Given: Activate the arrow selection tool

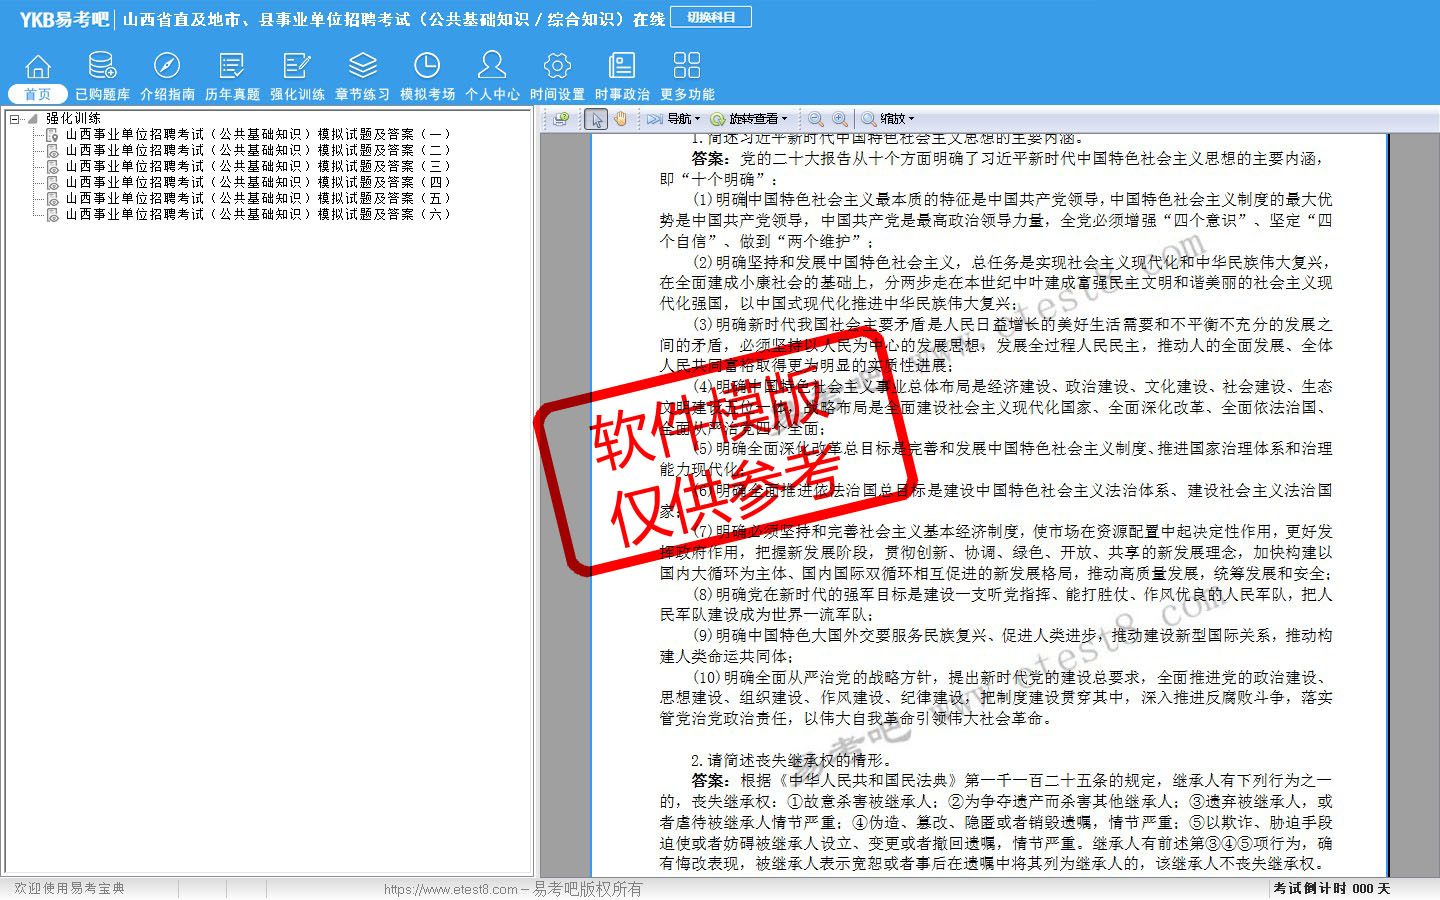Looking at the screenshot, I should point(596,119).
